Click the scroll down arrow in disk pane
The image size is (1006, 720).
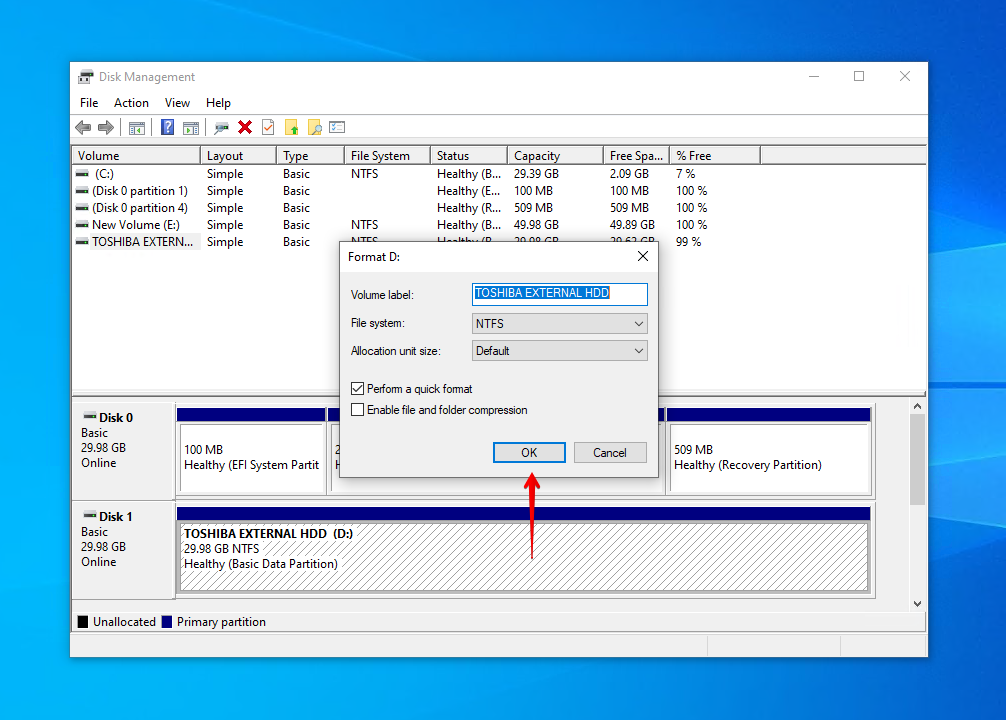pyautogui.click(x=917, y=604)
